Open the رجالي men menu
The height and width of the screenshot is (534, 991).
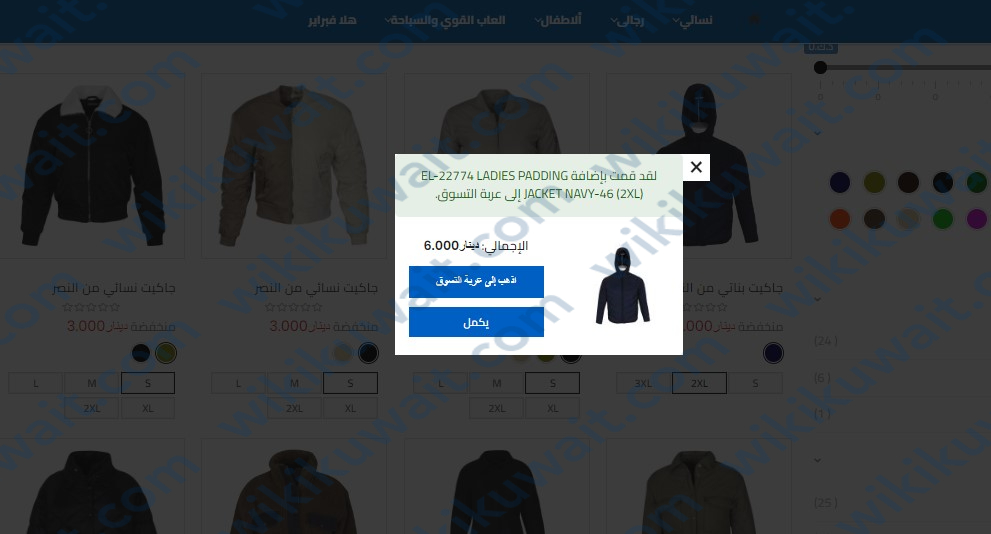tap(627, 20)
